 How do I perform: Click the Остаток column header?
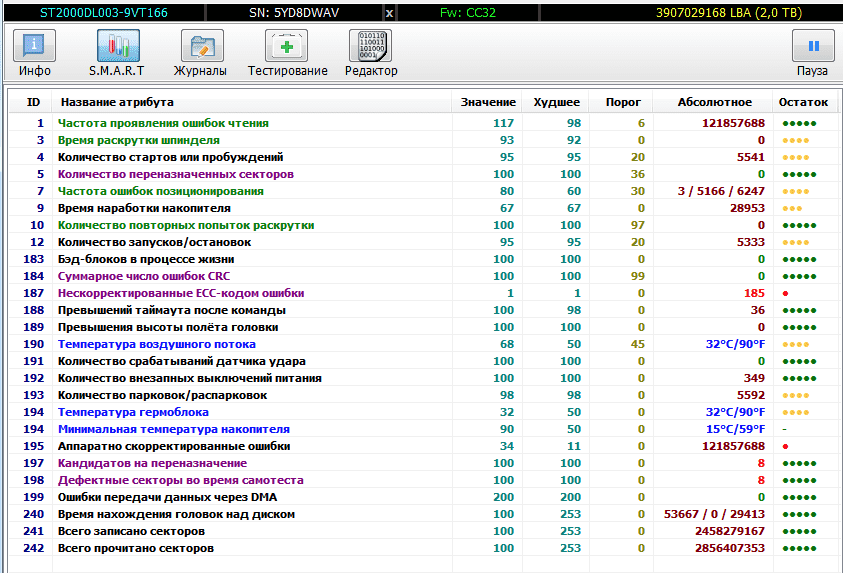coord(803,102)
